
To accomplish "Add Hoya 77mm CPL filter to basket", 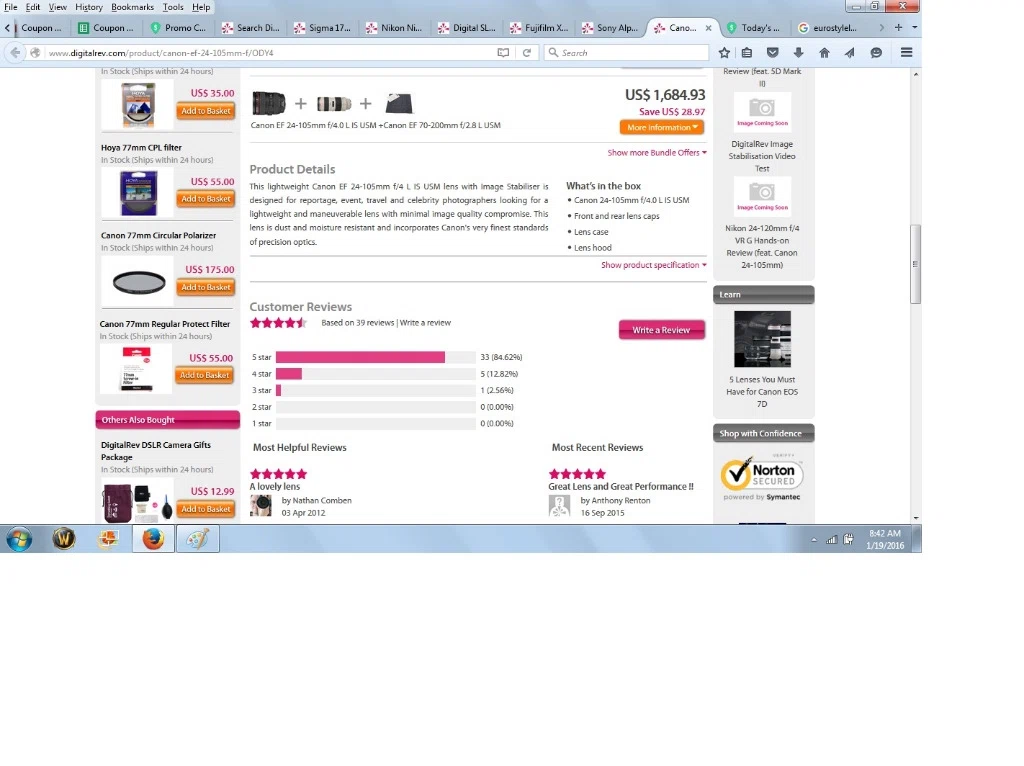I will 206,199.
